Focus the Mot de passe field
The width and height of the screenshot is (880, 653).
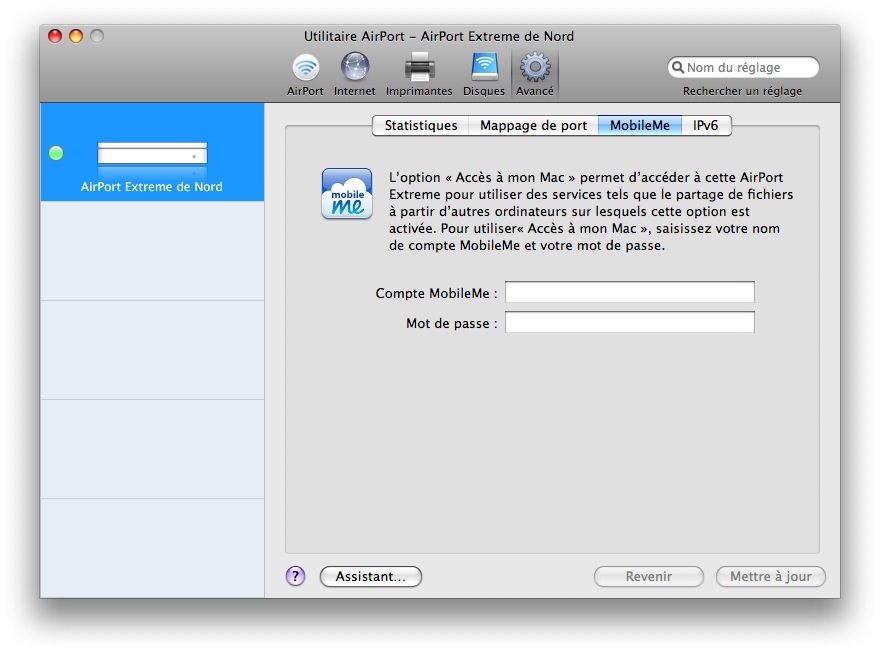(x=629, y=323)
